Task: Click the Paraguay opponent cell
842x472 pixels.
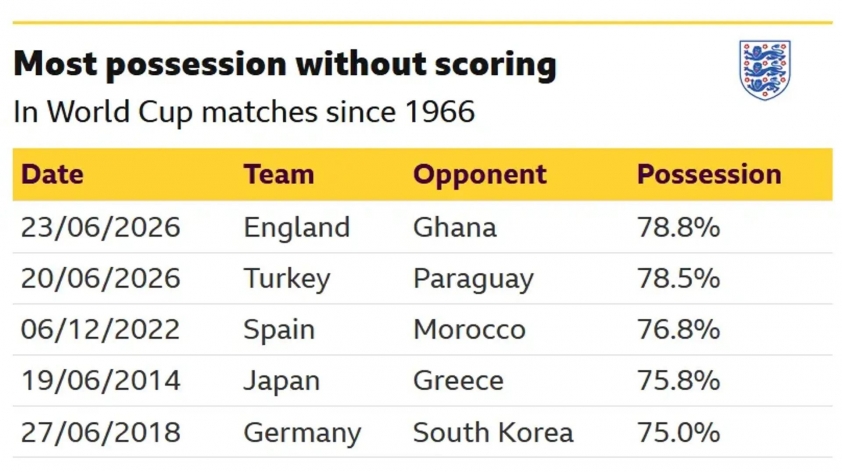Action: point(473,279)
